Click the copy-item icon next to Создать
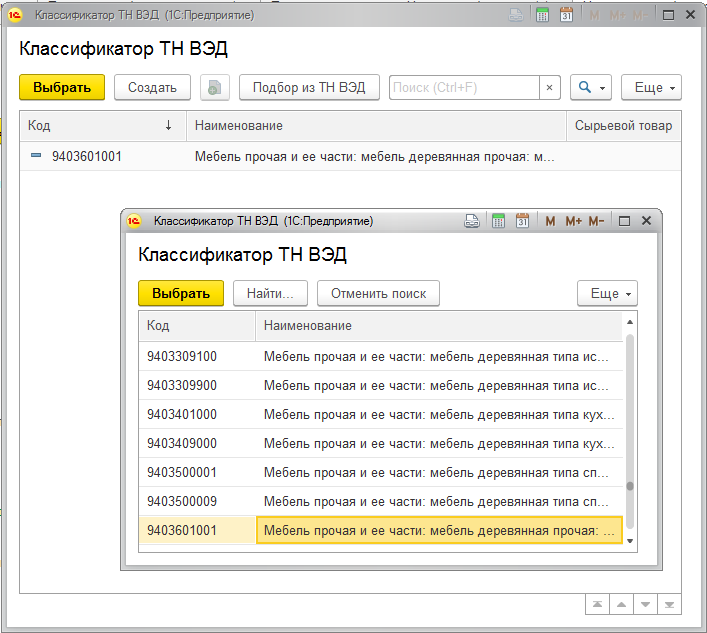 click(215, 88)
